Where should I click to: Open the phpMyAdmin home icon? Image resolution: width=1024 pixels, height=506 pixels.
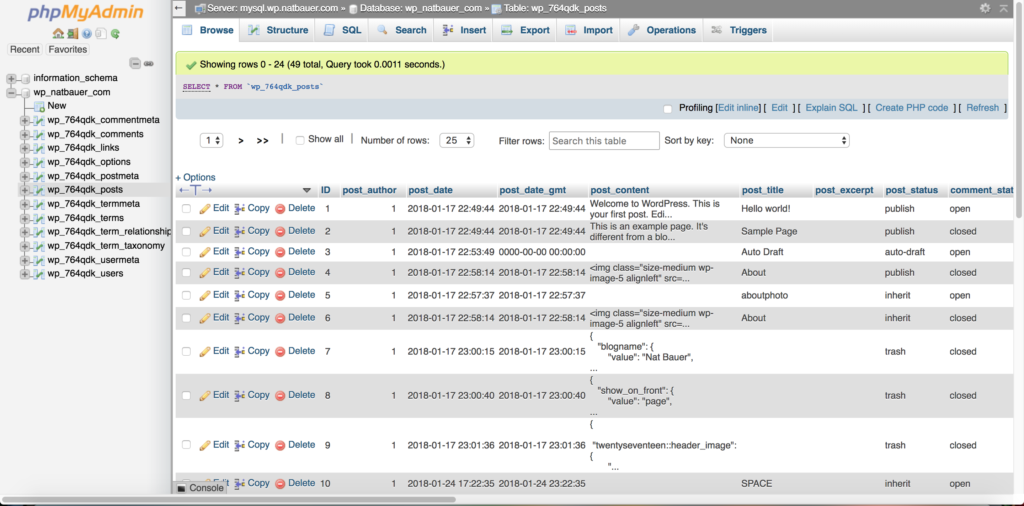(58, 33)
